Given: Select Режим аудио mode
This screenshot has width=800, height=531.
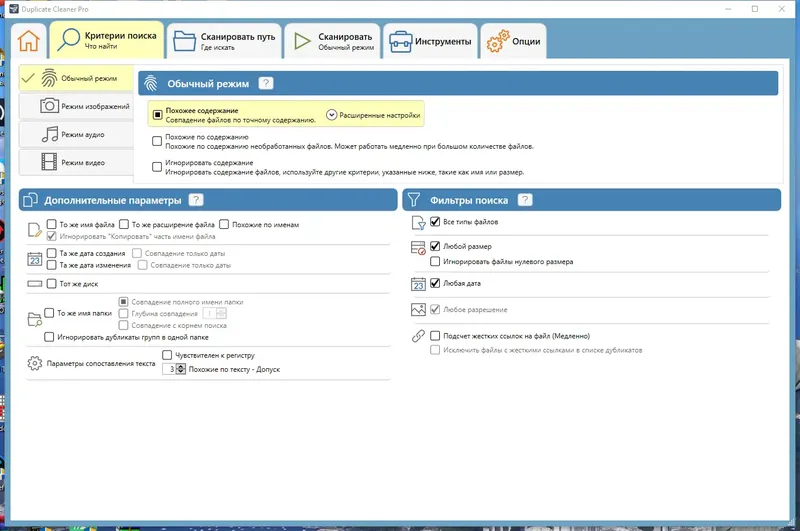Looking at the screenshot, I should 77,134.
